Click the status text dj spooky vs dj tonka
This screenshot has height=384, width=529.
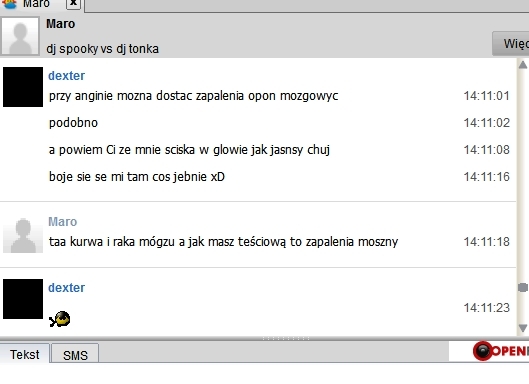tap(103, 49)
